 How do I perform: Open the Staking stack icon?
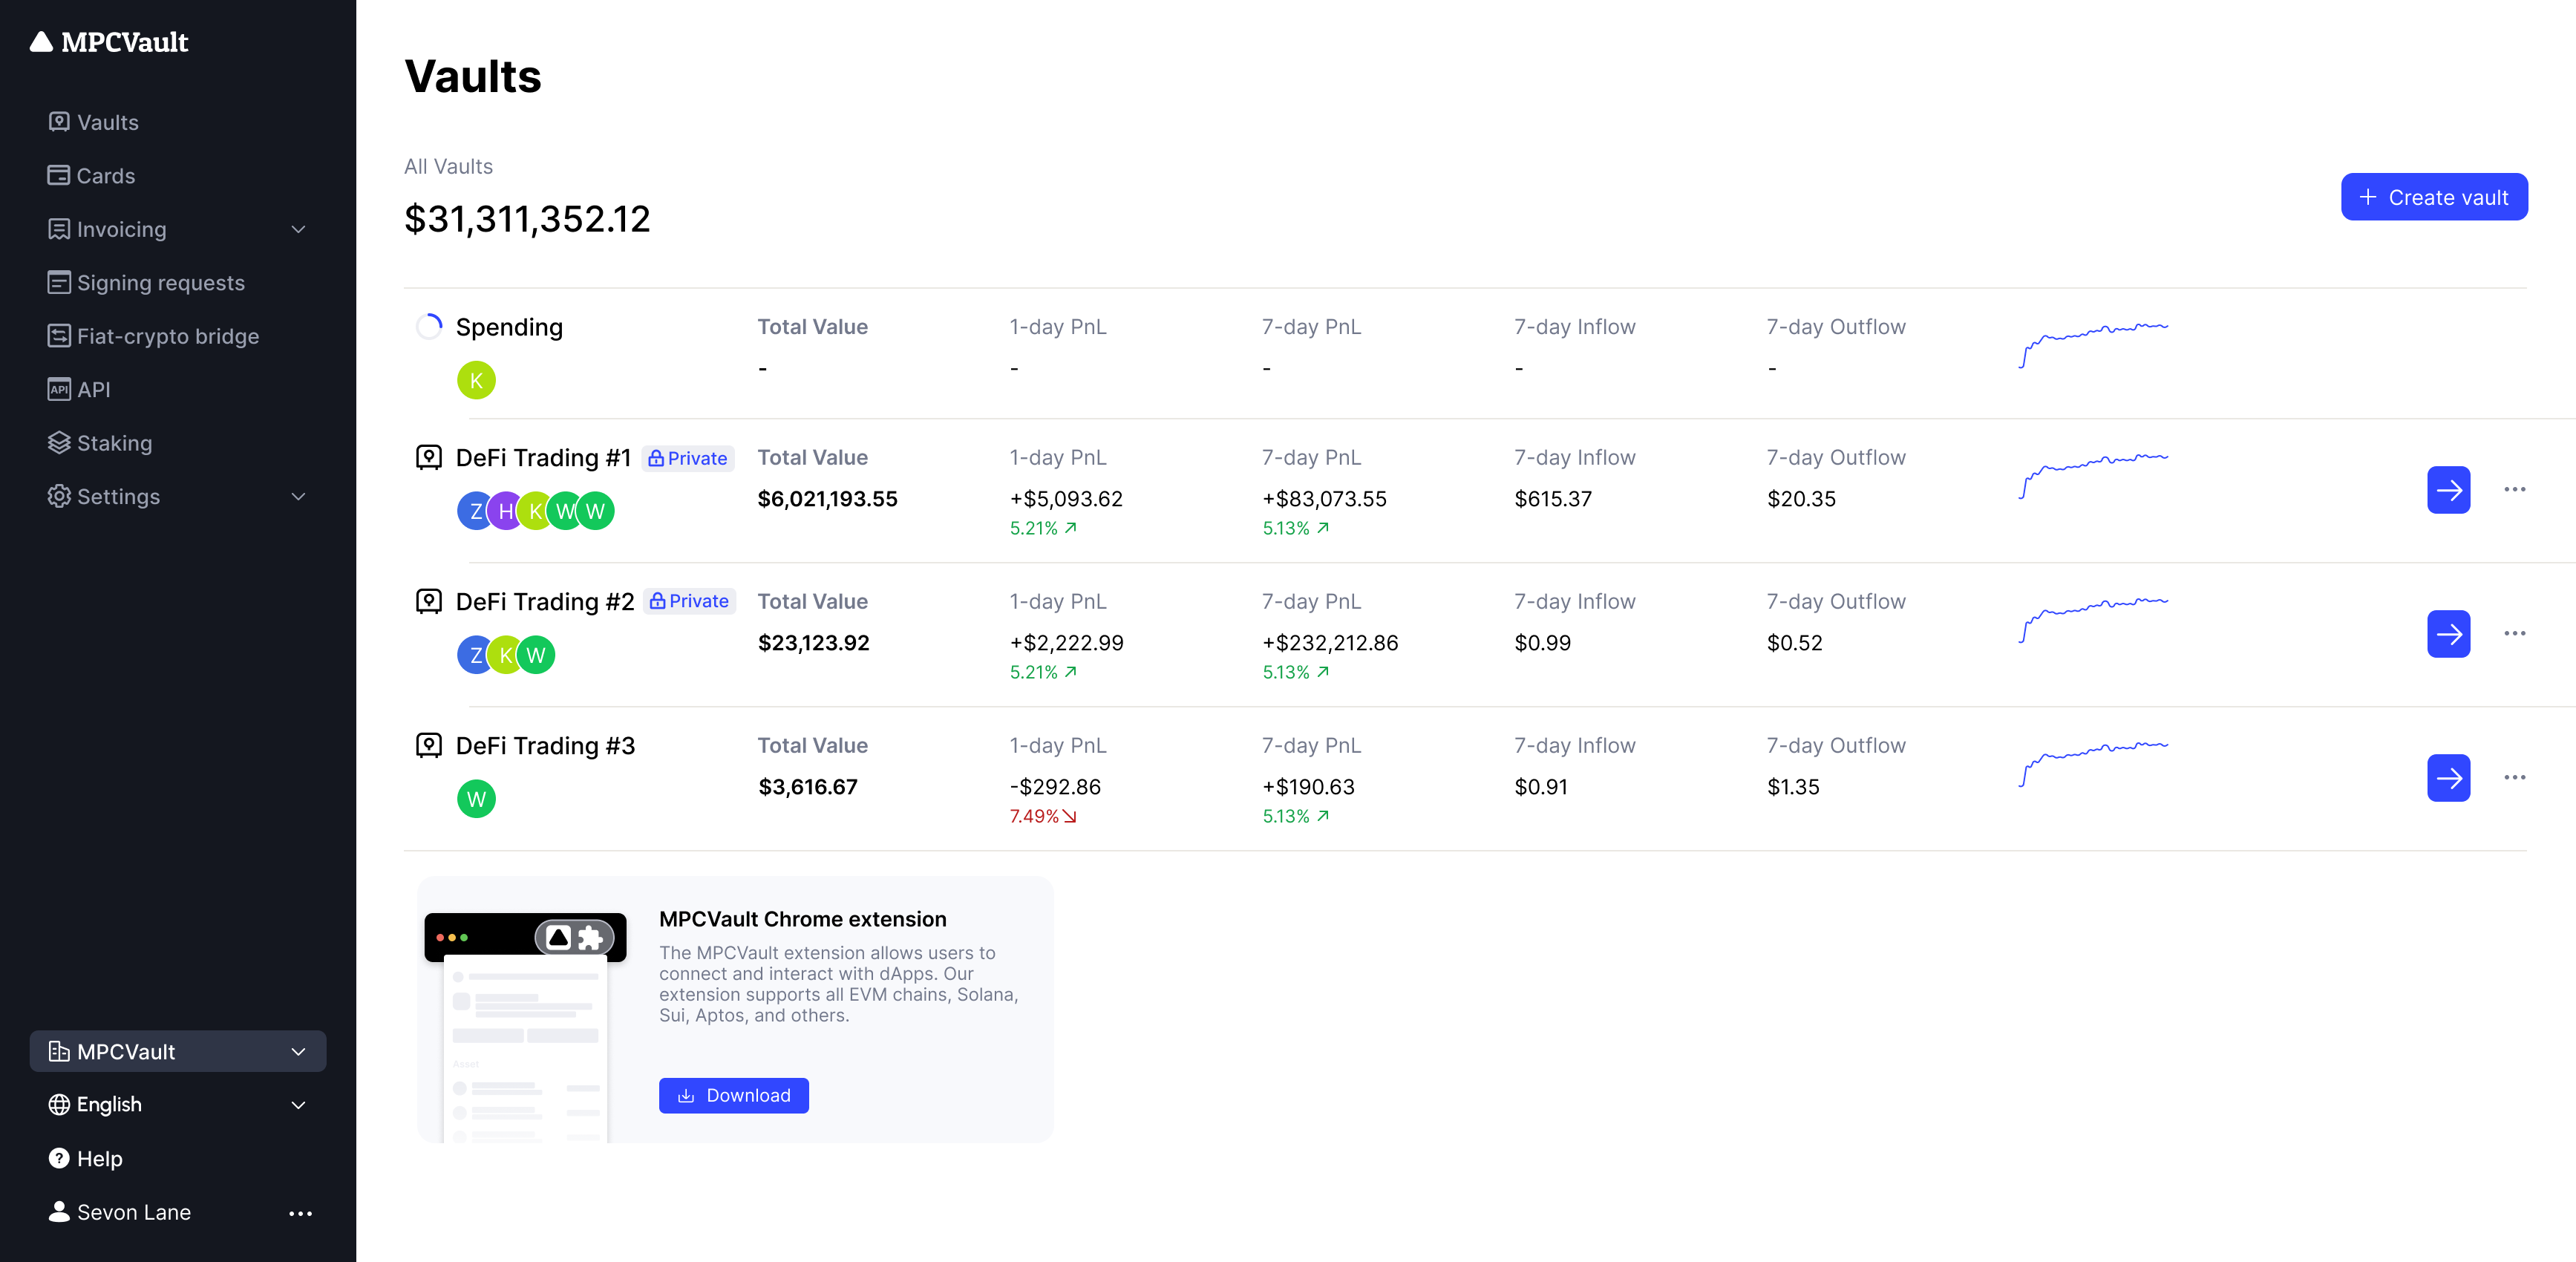tap(59, 443)
